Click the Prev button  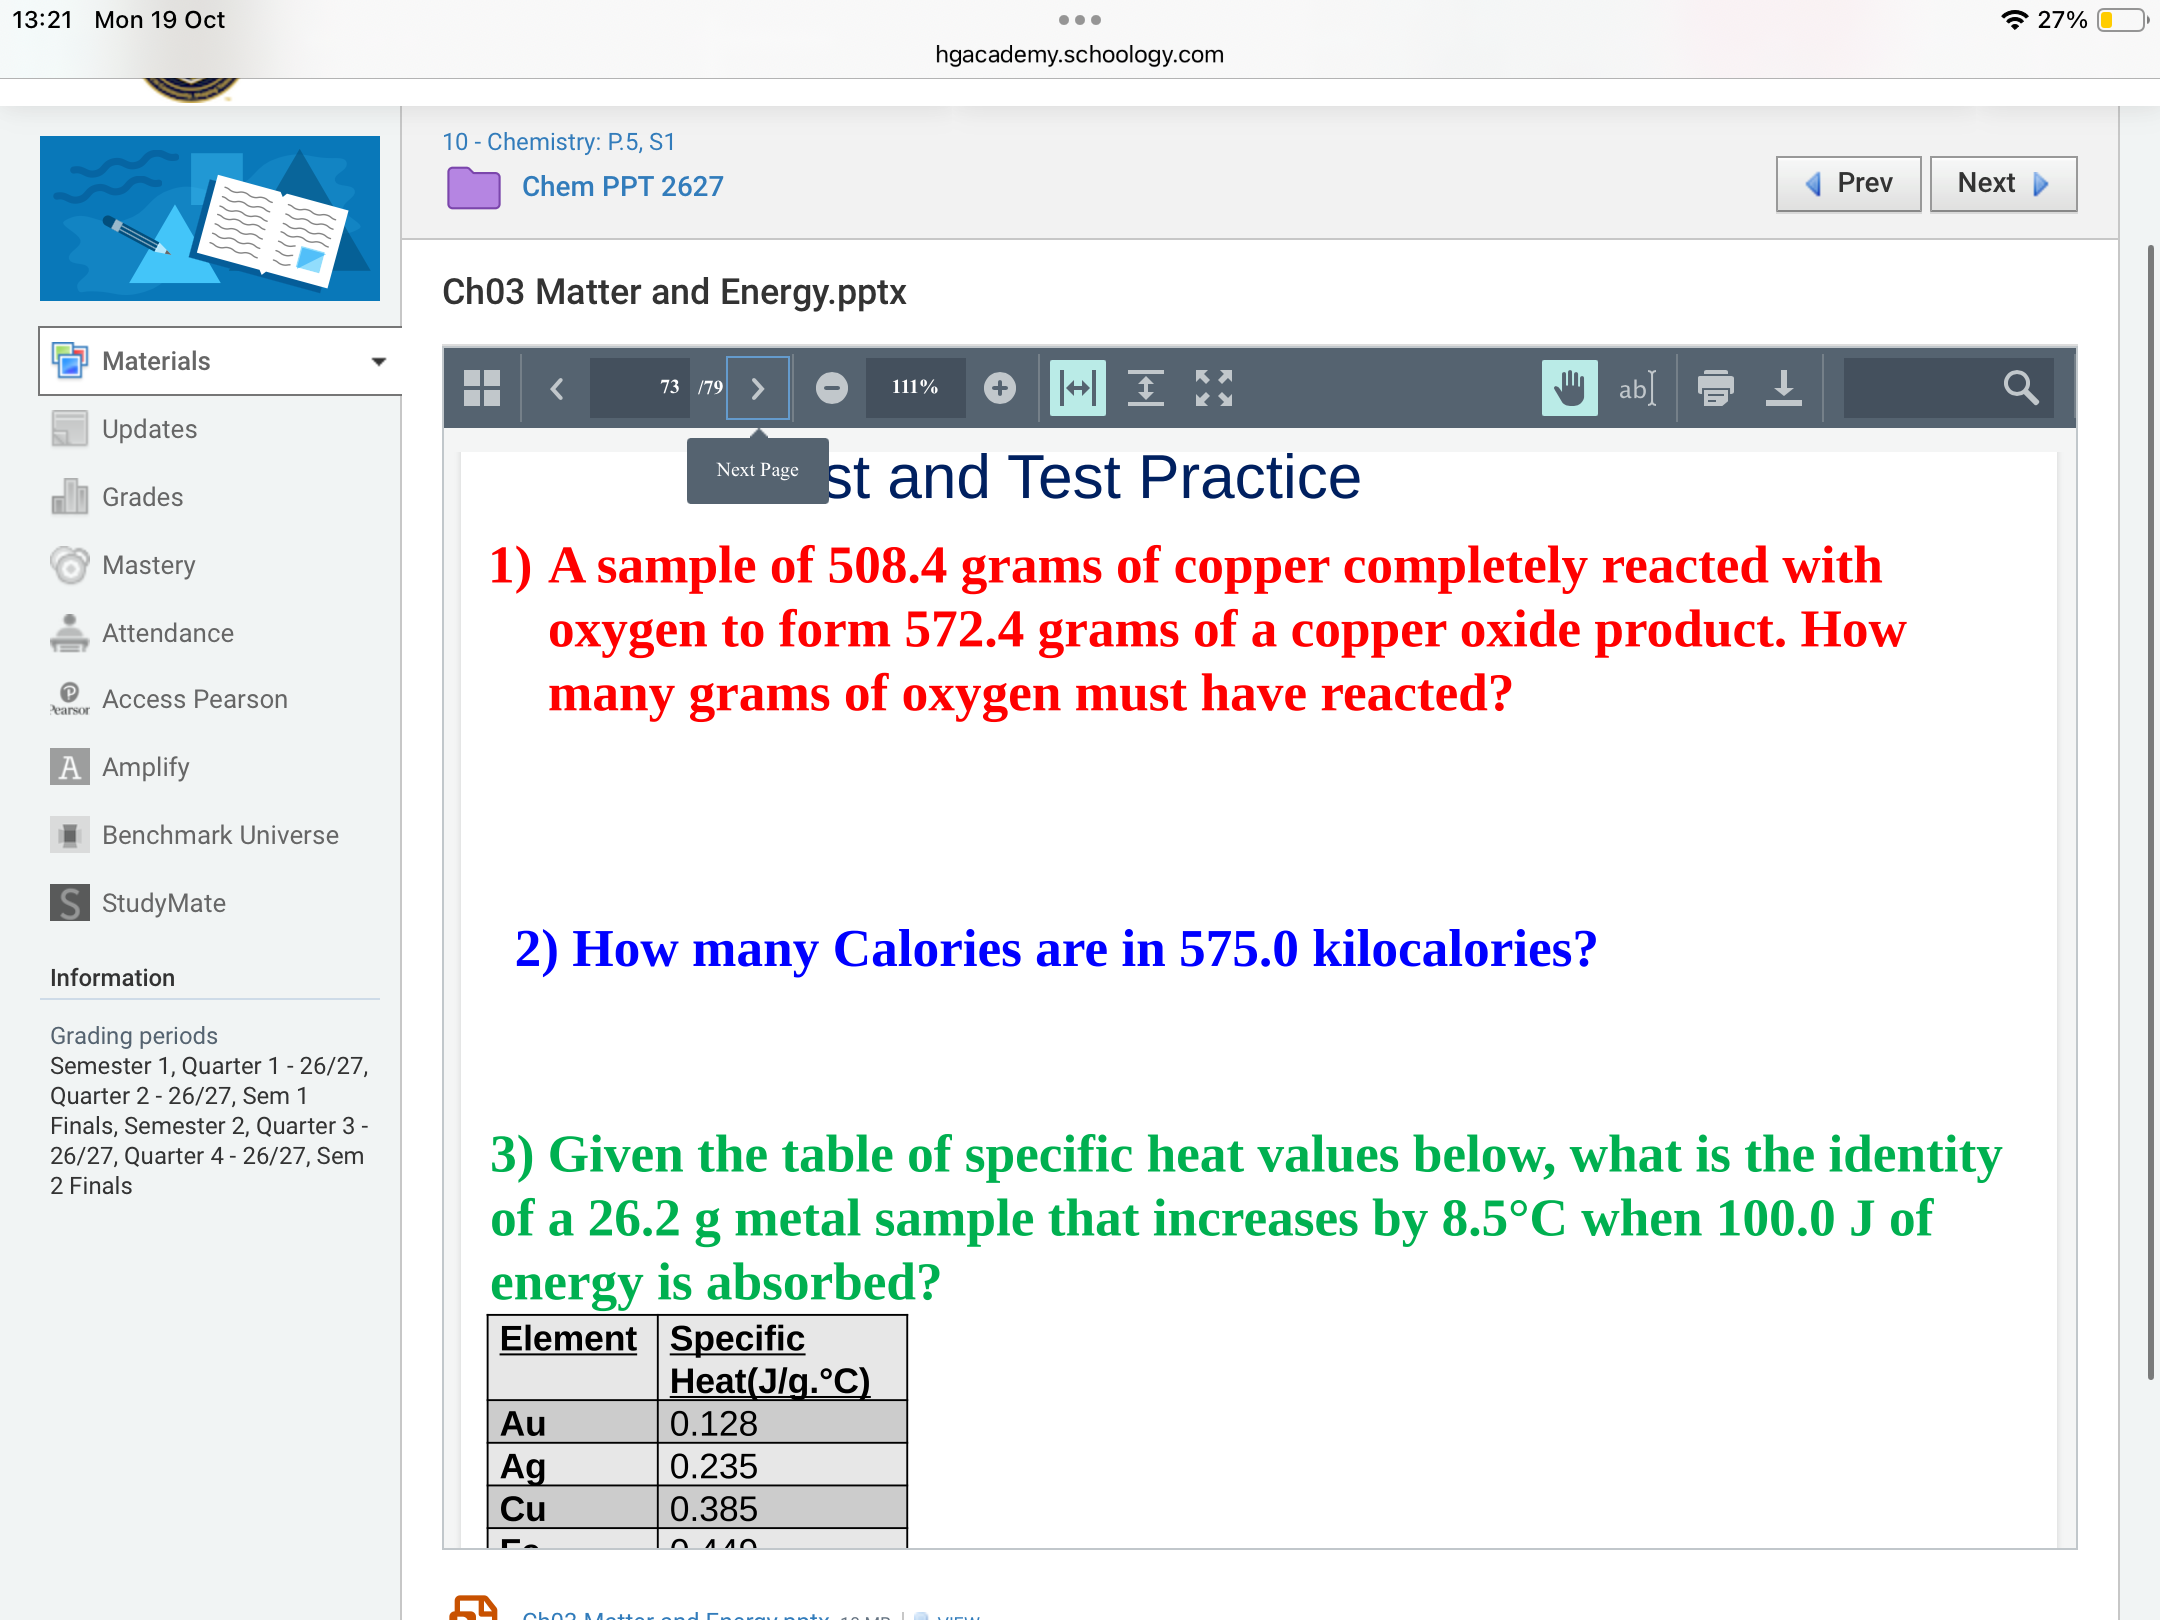point(1848,184)
